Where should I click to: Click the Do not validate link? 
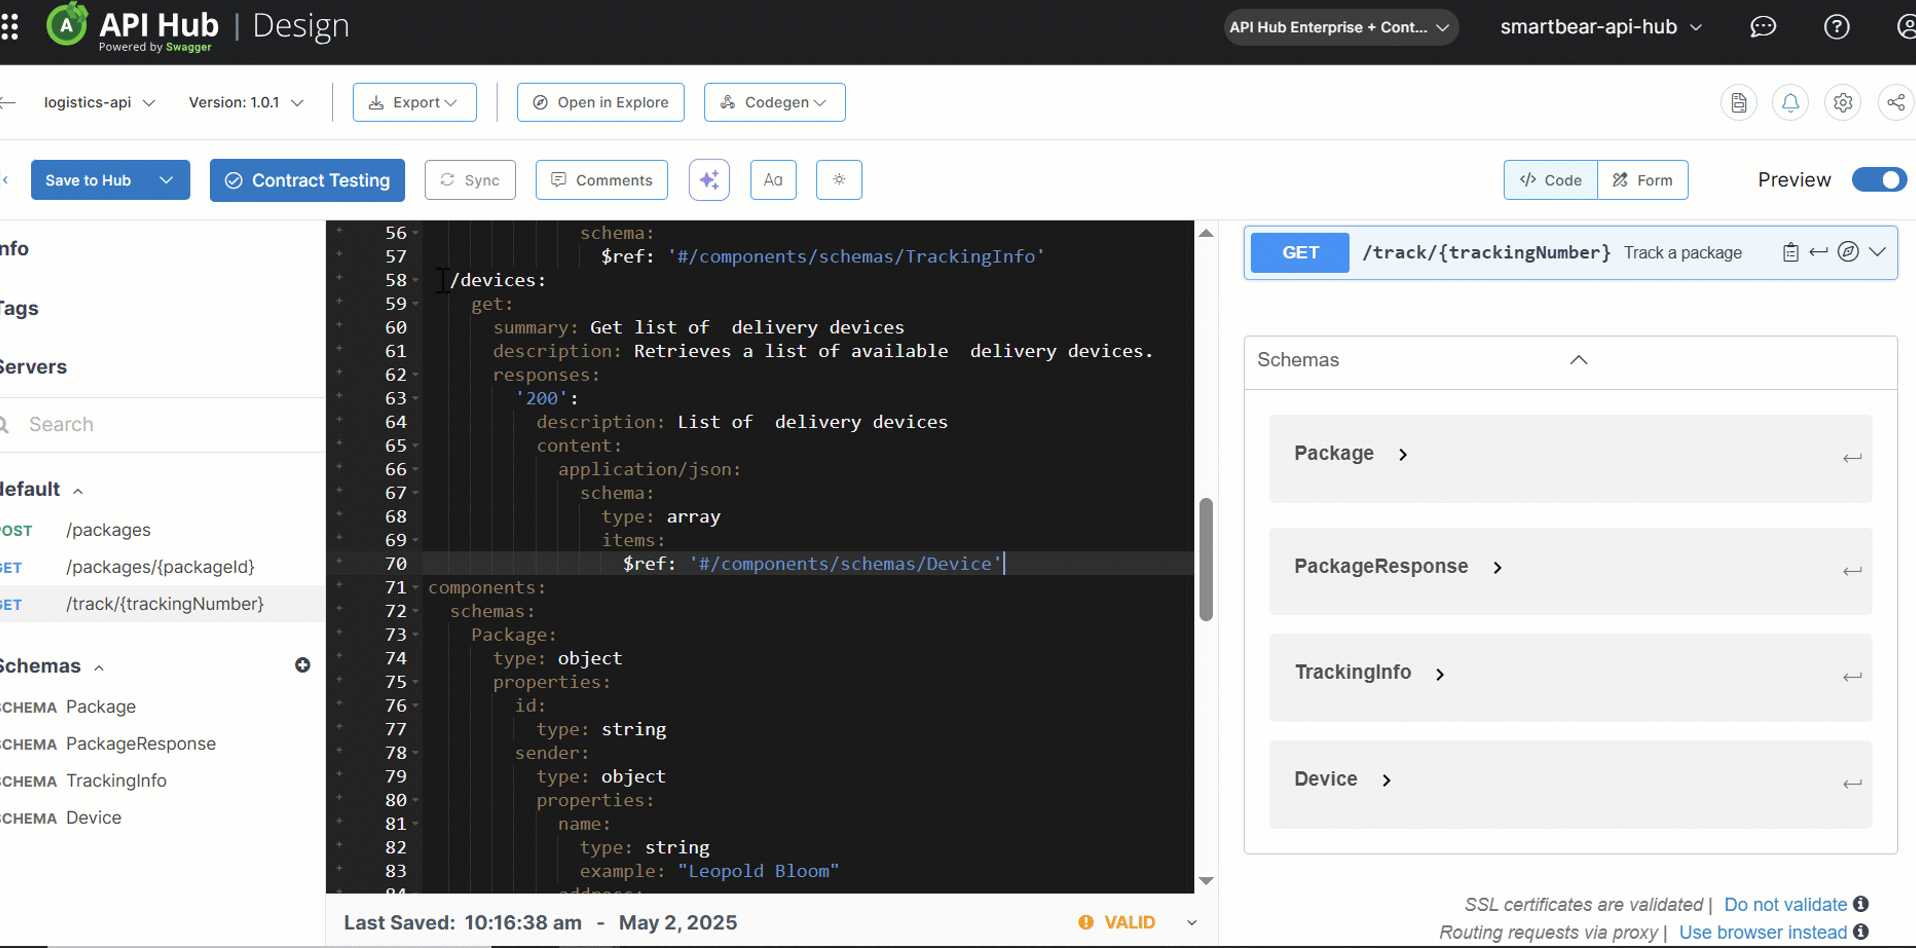[1785, 904]
